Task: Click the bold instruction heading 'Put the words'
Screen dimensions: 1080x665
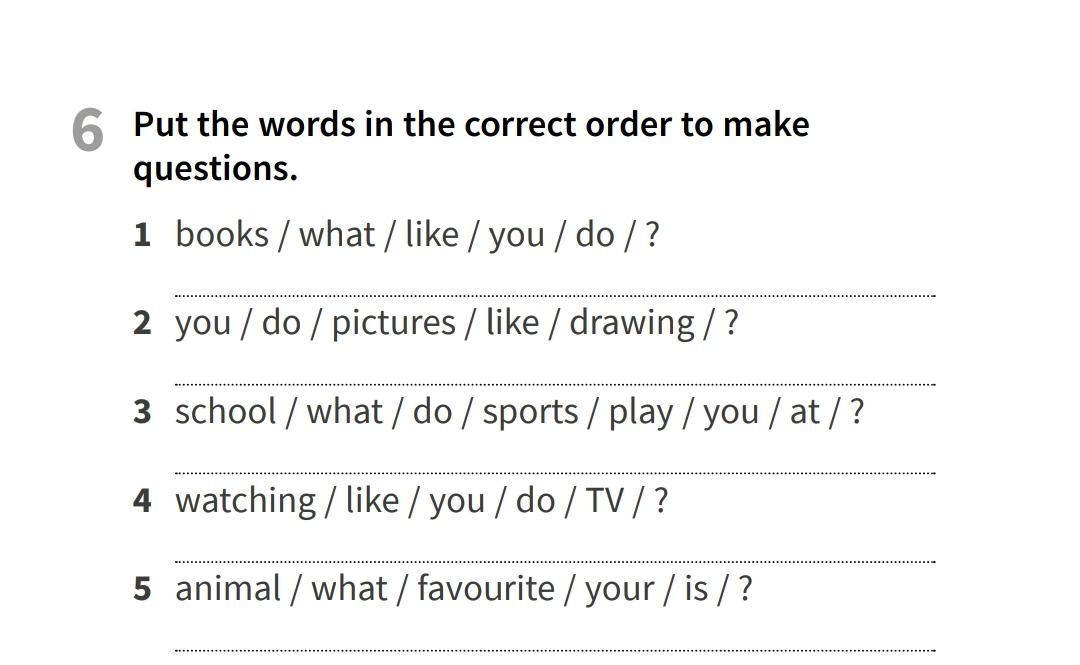Action: coord(470,125)
